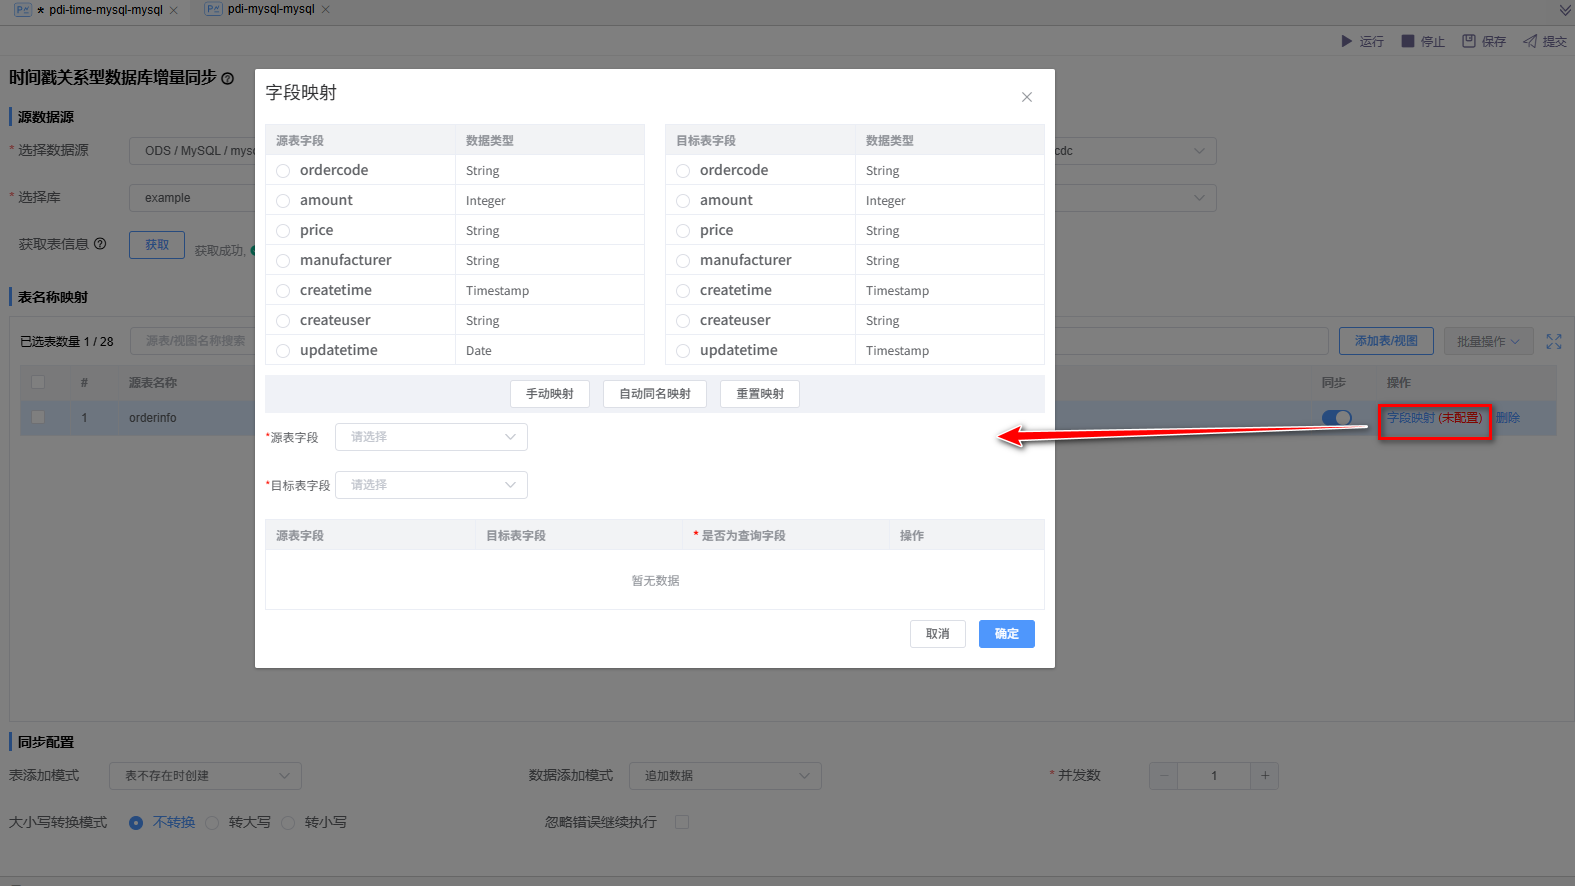1575x886 pixels.
Task: Increase the 并发数 value with plus
Action: point(1265,776)
